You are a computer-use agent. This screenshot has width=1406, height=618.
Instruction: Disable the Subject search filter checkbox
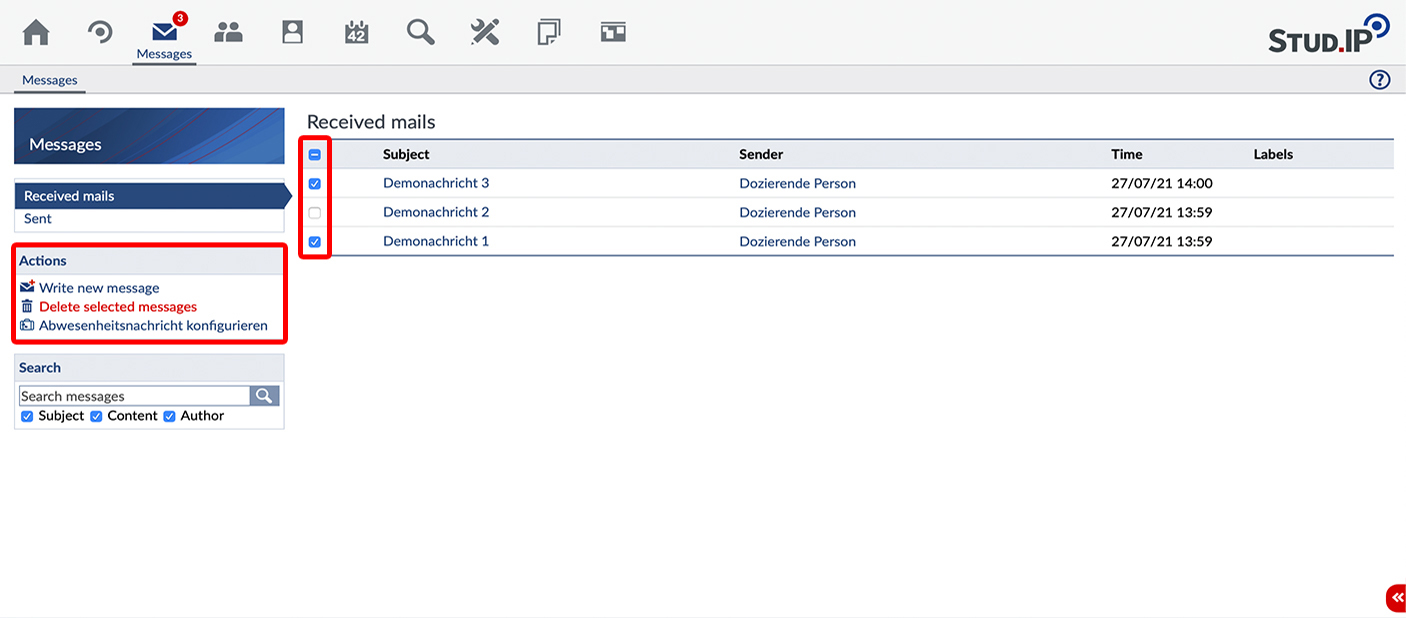point(27,417)
